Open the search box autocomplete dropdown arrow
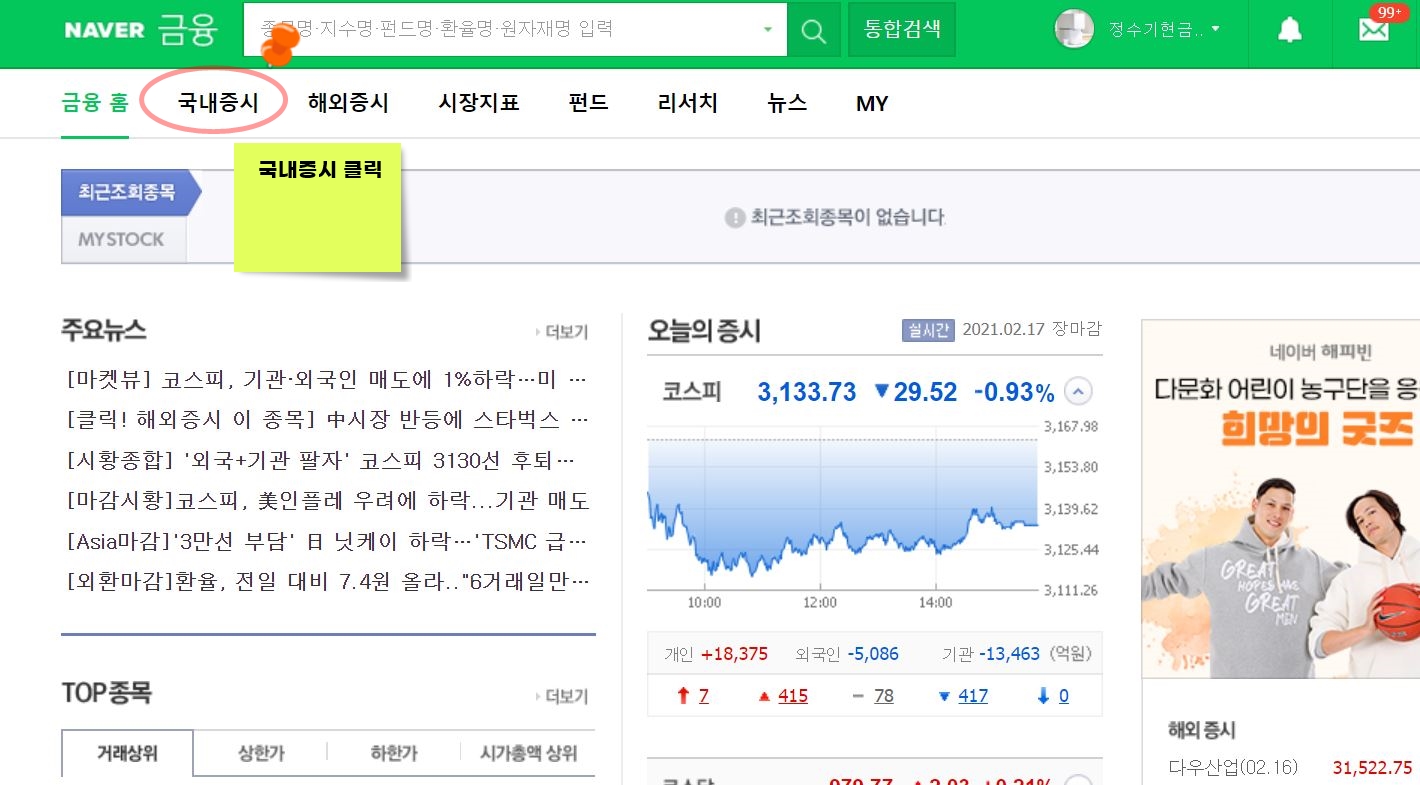Image resolution: width=1420 pixels, height=785 pixels. [x=768, y=30]
